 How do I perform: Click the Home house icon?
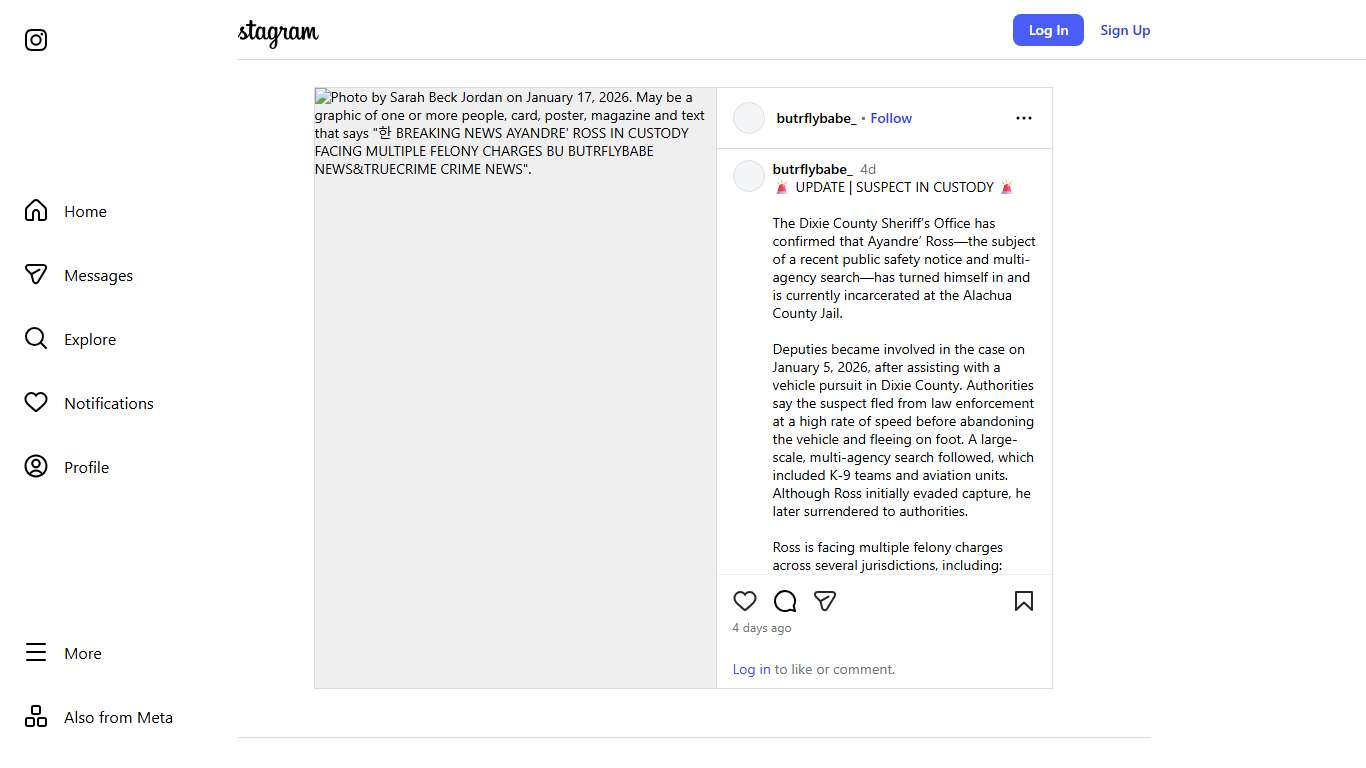pyautogui.click(x=36, y=211)
